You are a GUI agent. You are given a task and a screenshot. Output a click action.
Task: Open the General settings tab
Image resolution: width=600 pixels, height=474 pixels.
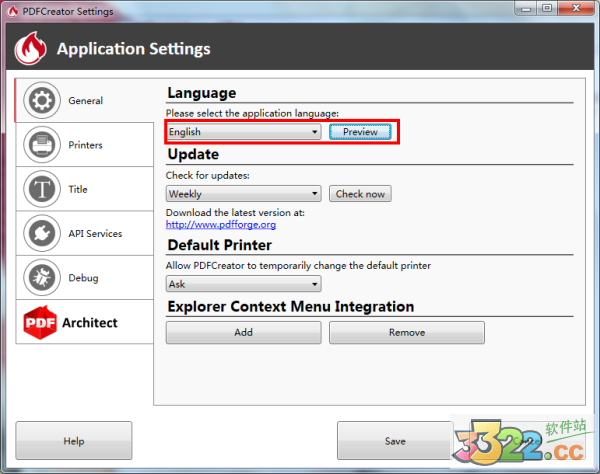click(x=84, y=100)
